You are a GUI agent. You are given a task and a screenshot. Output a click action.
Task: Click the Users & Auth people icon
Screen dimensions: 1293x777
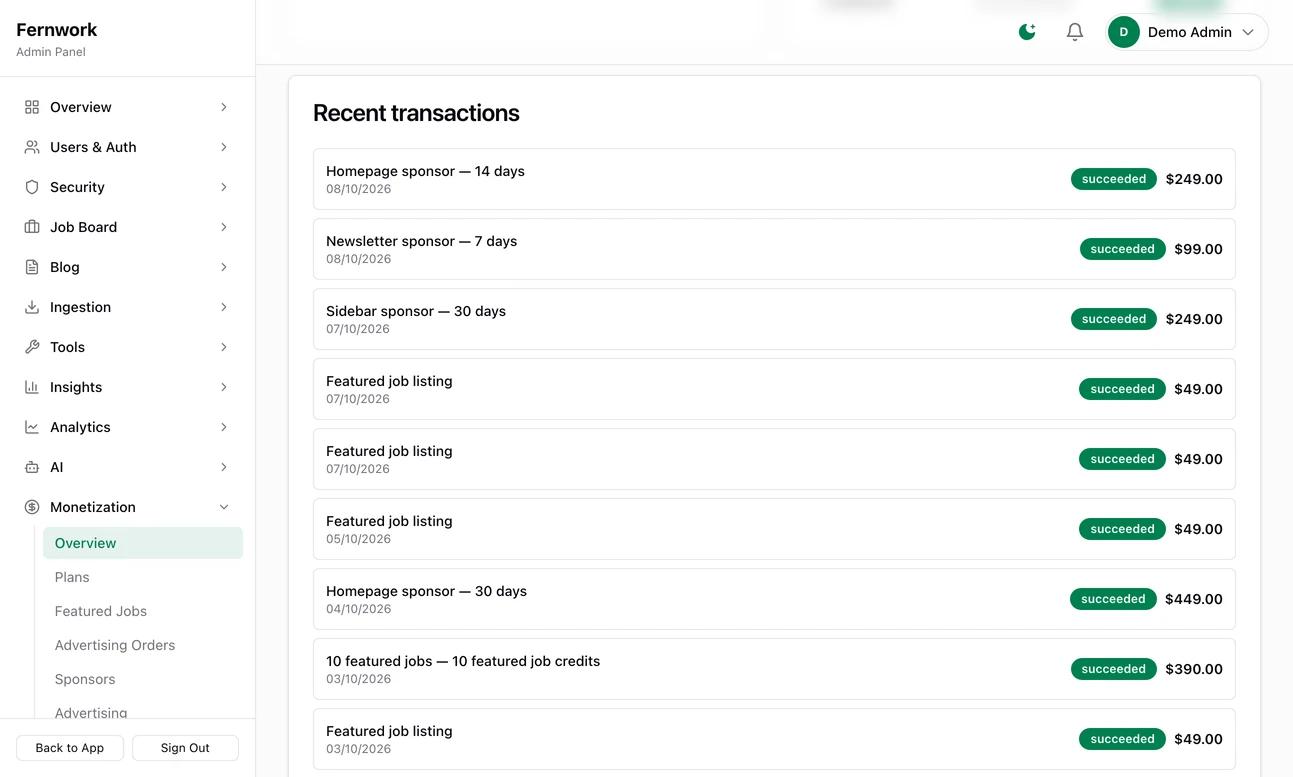tap(32, 147)
